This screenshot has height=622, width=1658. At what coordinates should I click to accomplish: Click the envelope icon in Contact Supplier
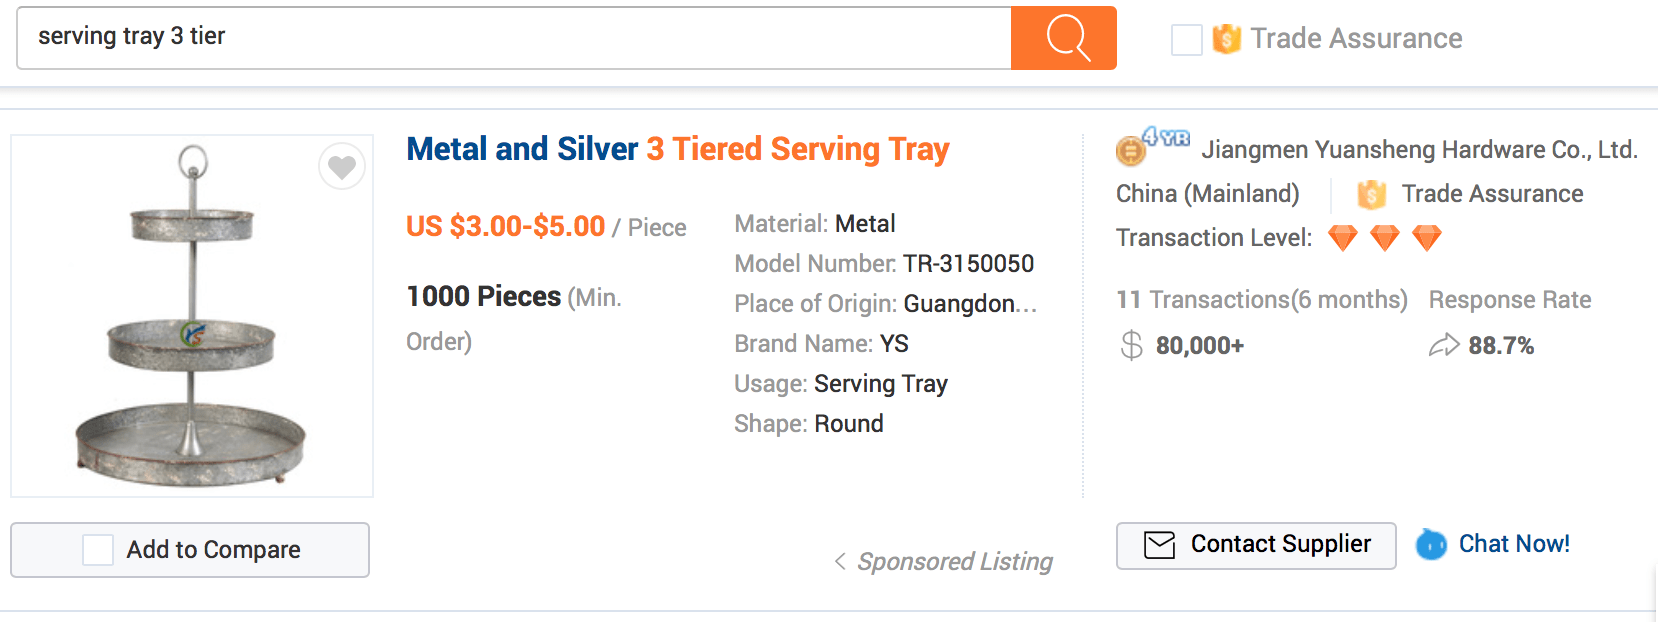tap(1159, 545)
